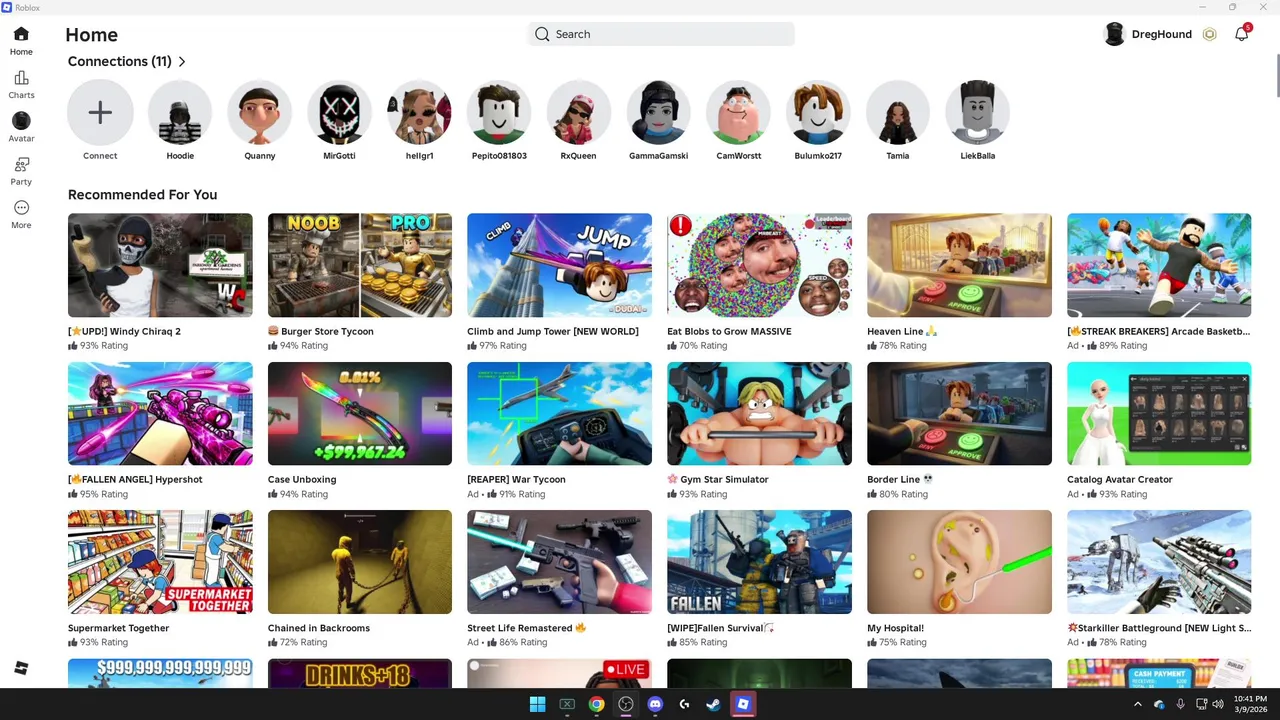Click the Robux coin icon

pos(1209,34)
